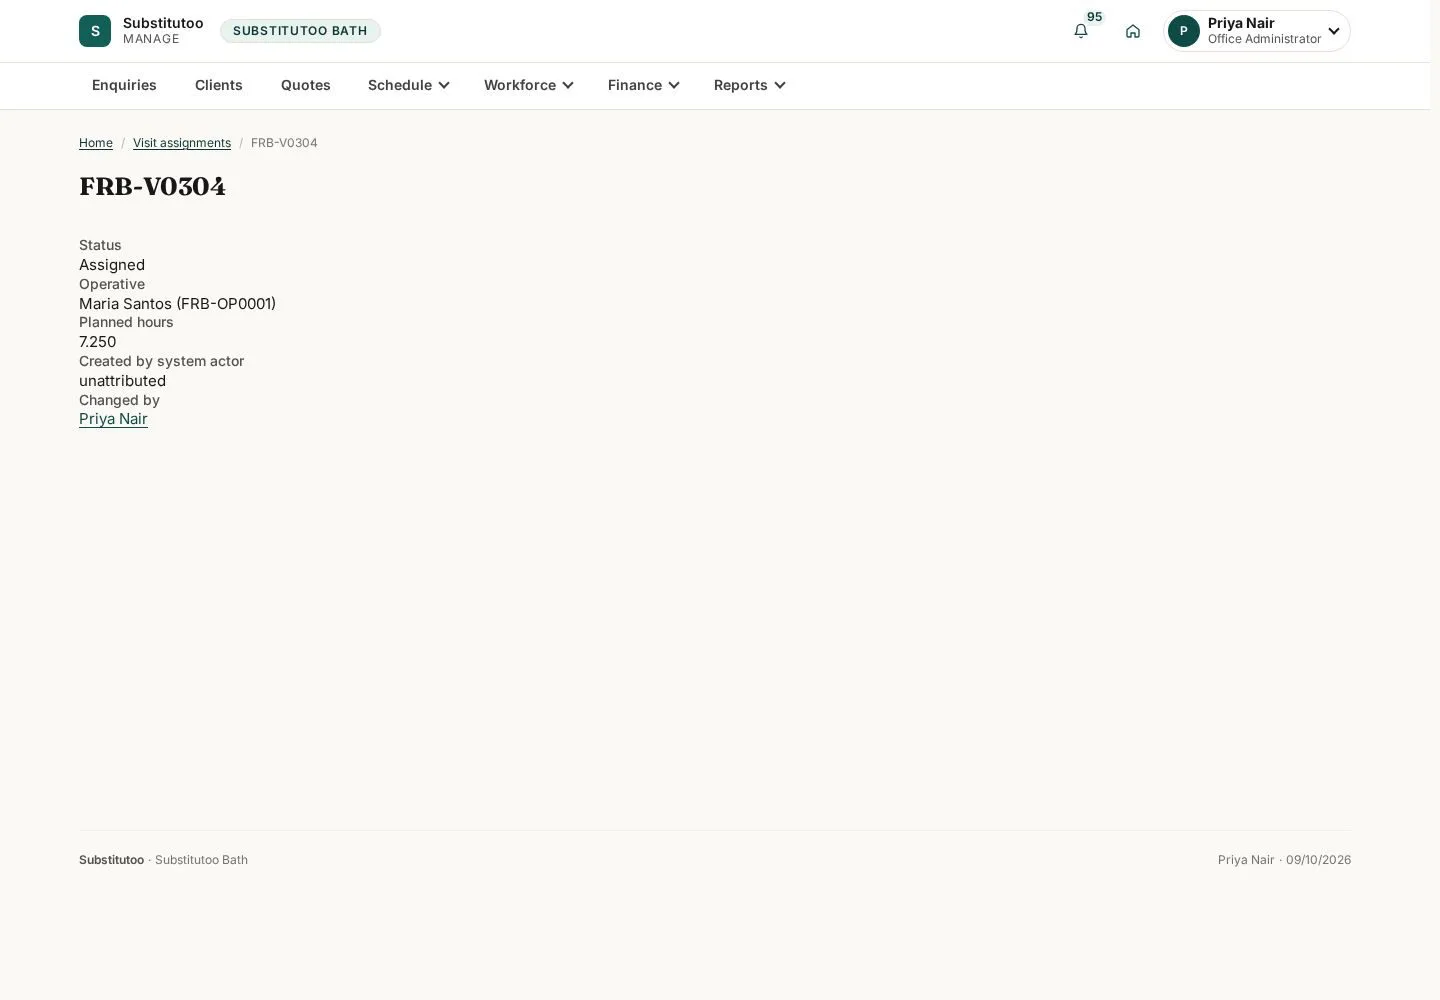Click the planned hours value 7.250
Image resolution: width=1440 pixels, height=1000 pixels.
(x=97, y=342)
